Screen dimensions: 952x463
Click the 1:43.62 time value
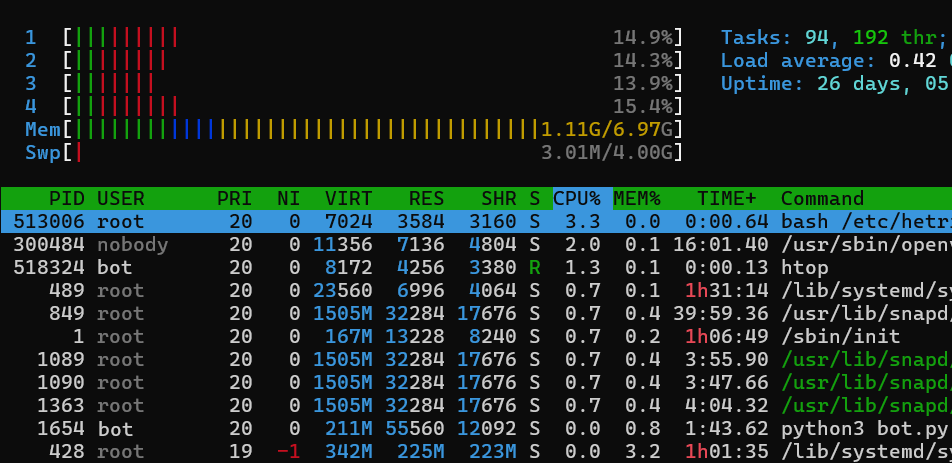[727, 429]
